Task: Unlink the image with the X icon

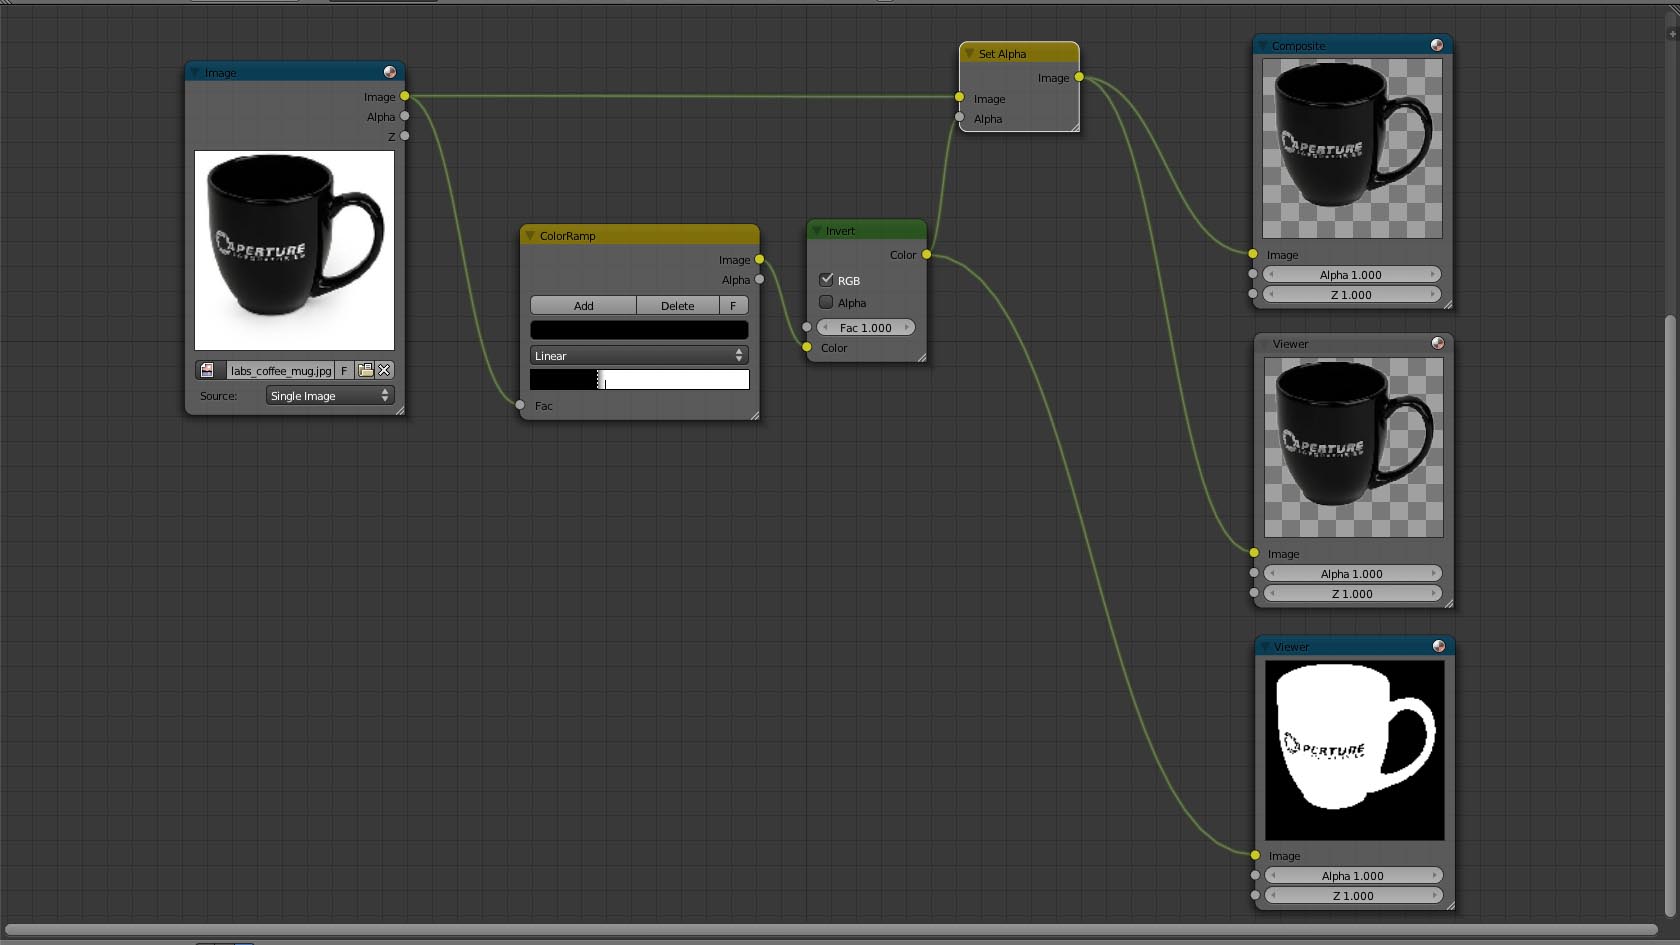Action: (x=384, y=370)
